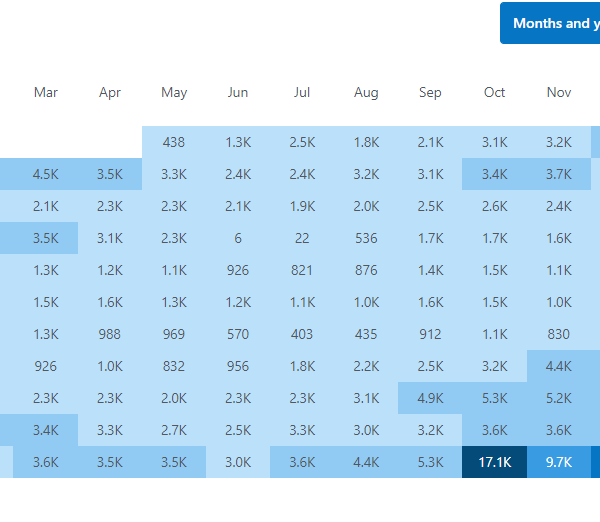Viewport: 600px width, 522px height.
Task: Select the Nov column header
Action: click(x=559, y=93)
